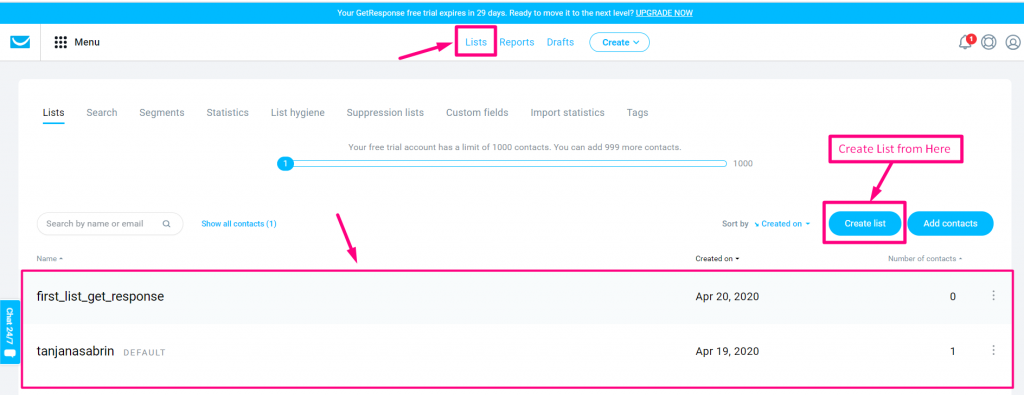Click the Apr 19, 2020 date

[x=728, y=351]
